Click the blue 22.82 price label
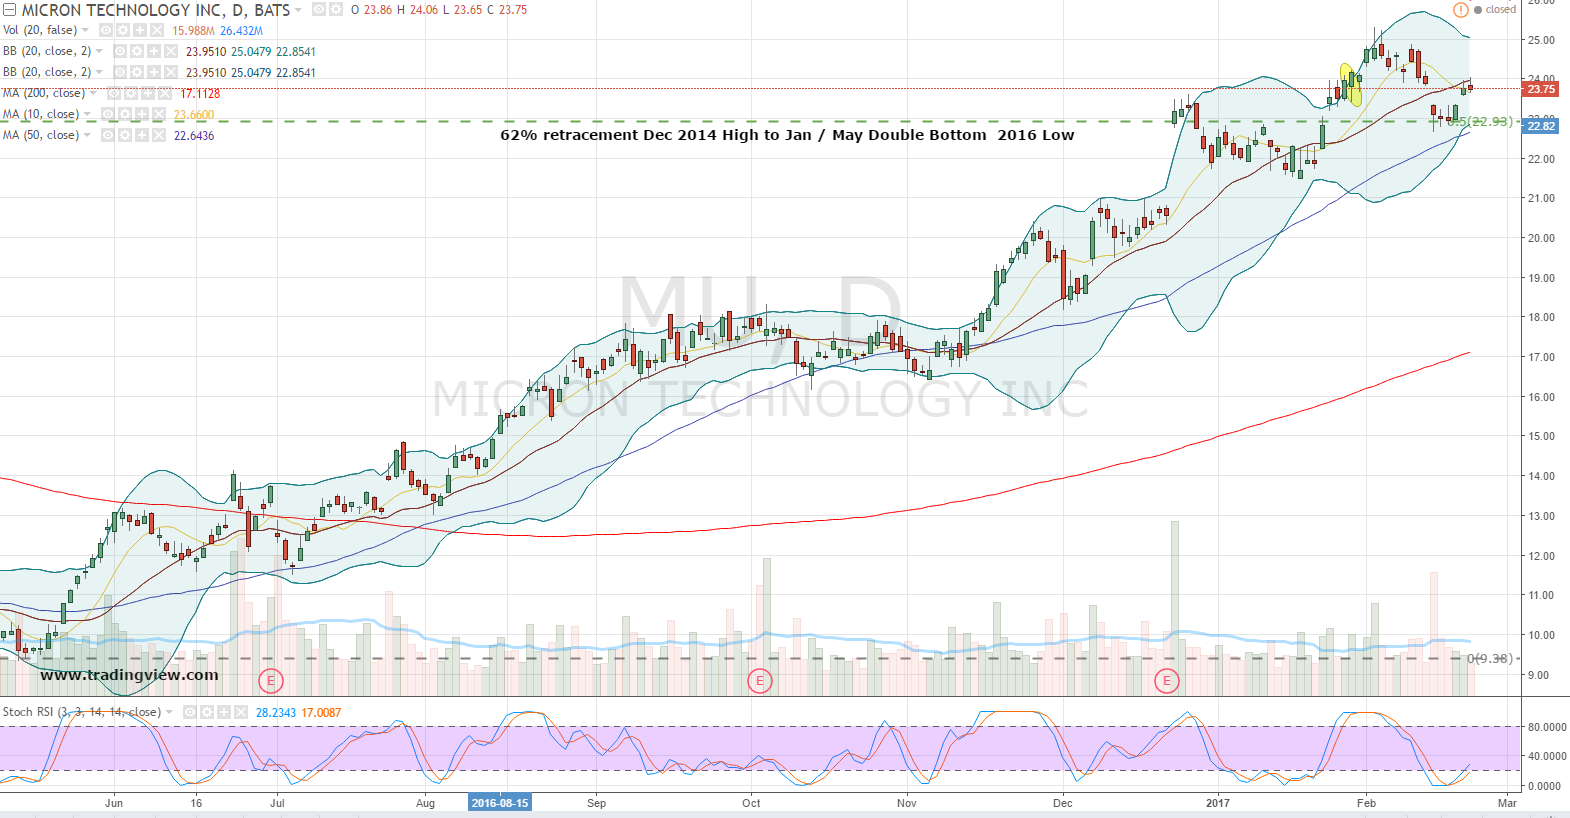Screen dimensions: 1570x818 pos(1540,126)
